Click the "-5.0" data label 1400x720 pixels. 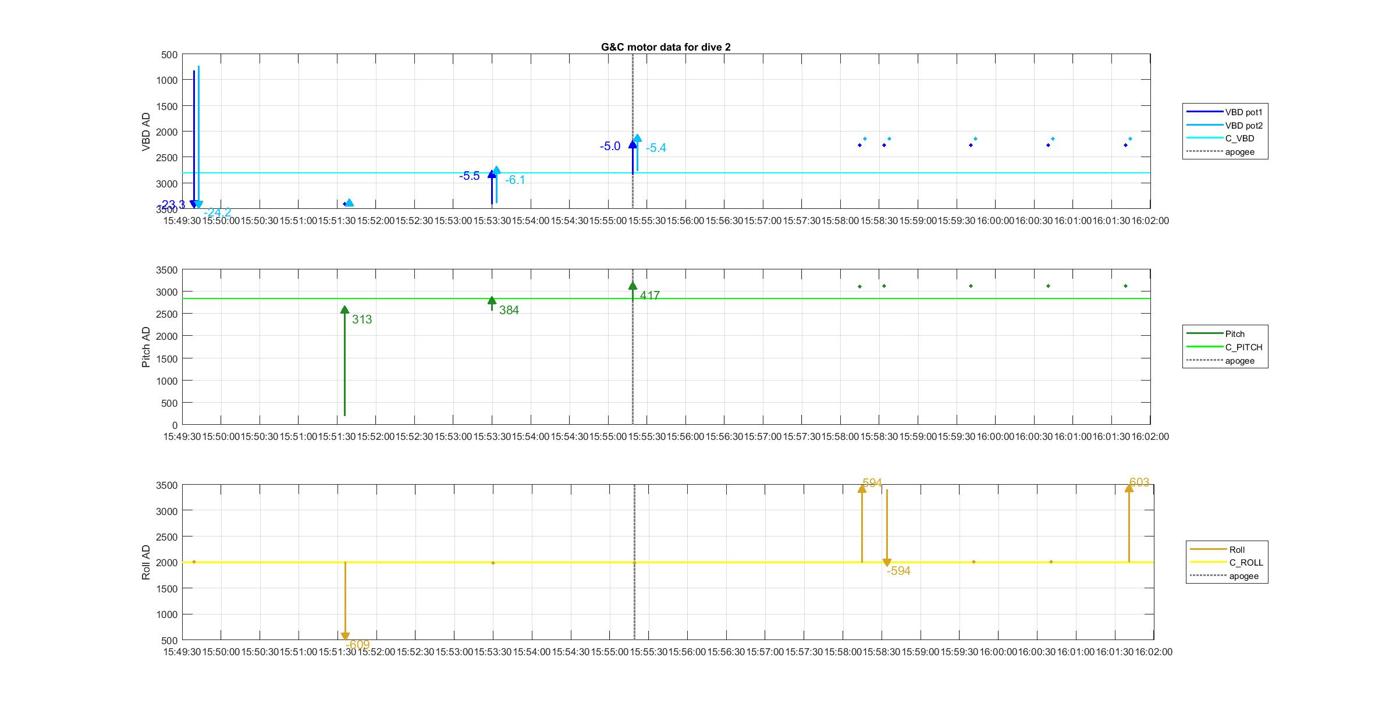(610, 146)
